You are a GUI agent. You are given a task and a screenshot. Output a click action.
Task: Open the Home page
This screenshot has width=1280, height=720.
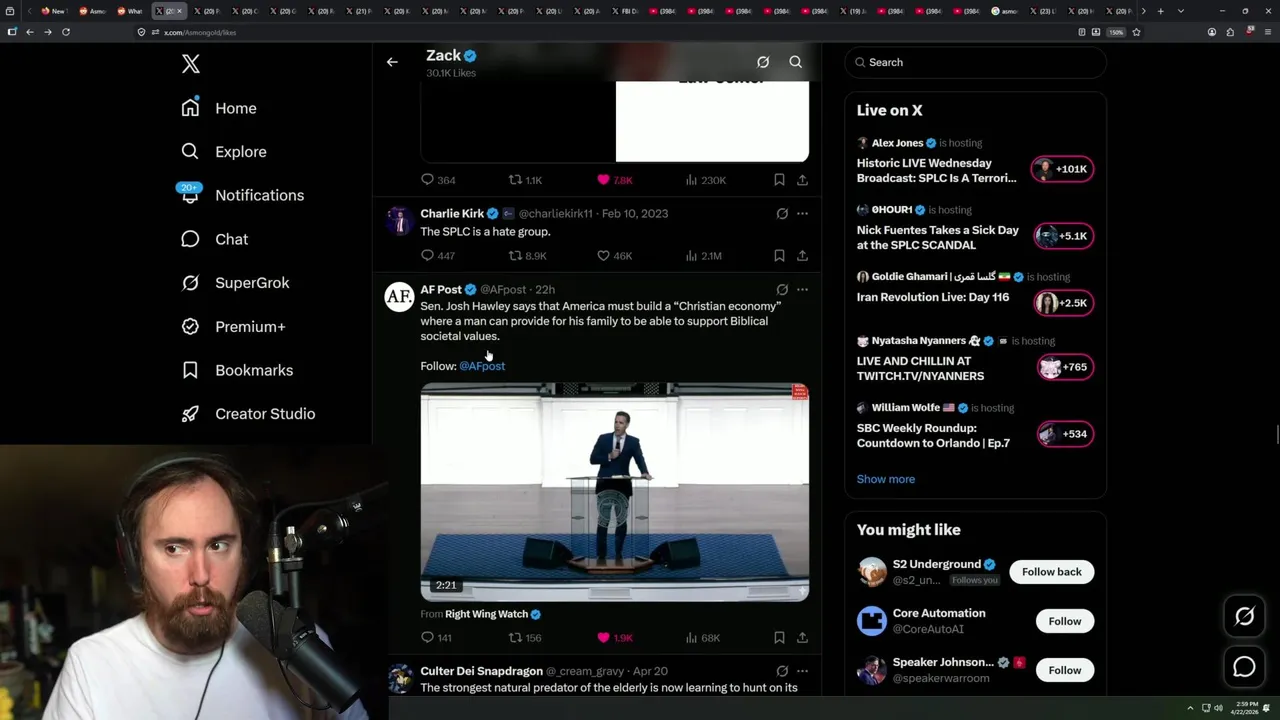[219, 108]
